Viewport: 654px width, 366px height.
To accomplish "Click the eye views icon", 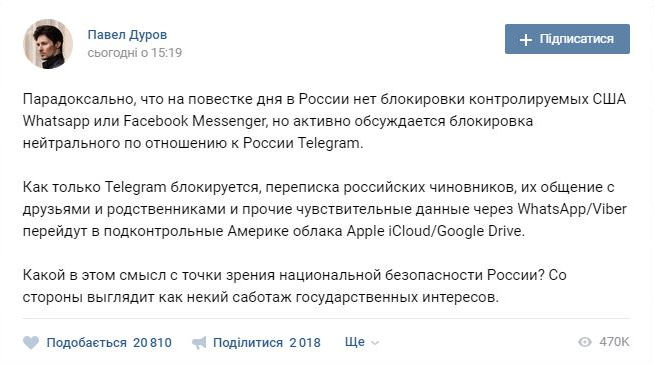I will [x=585, y=342].
